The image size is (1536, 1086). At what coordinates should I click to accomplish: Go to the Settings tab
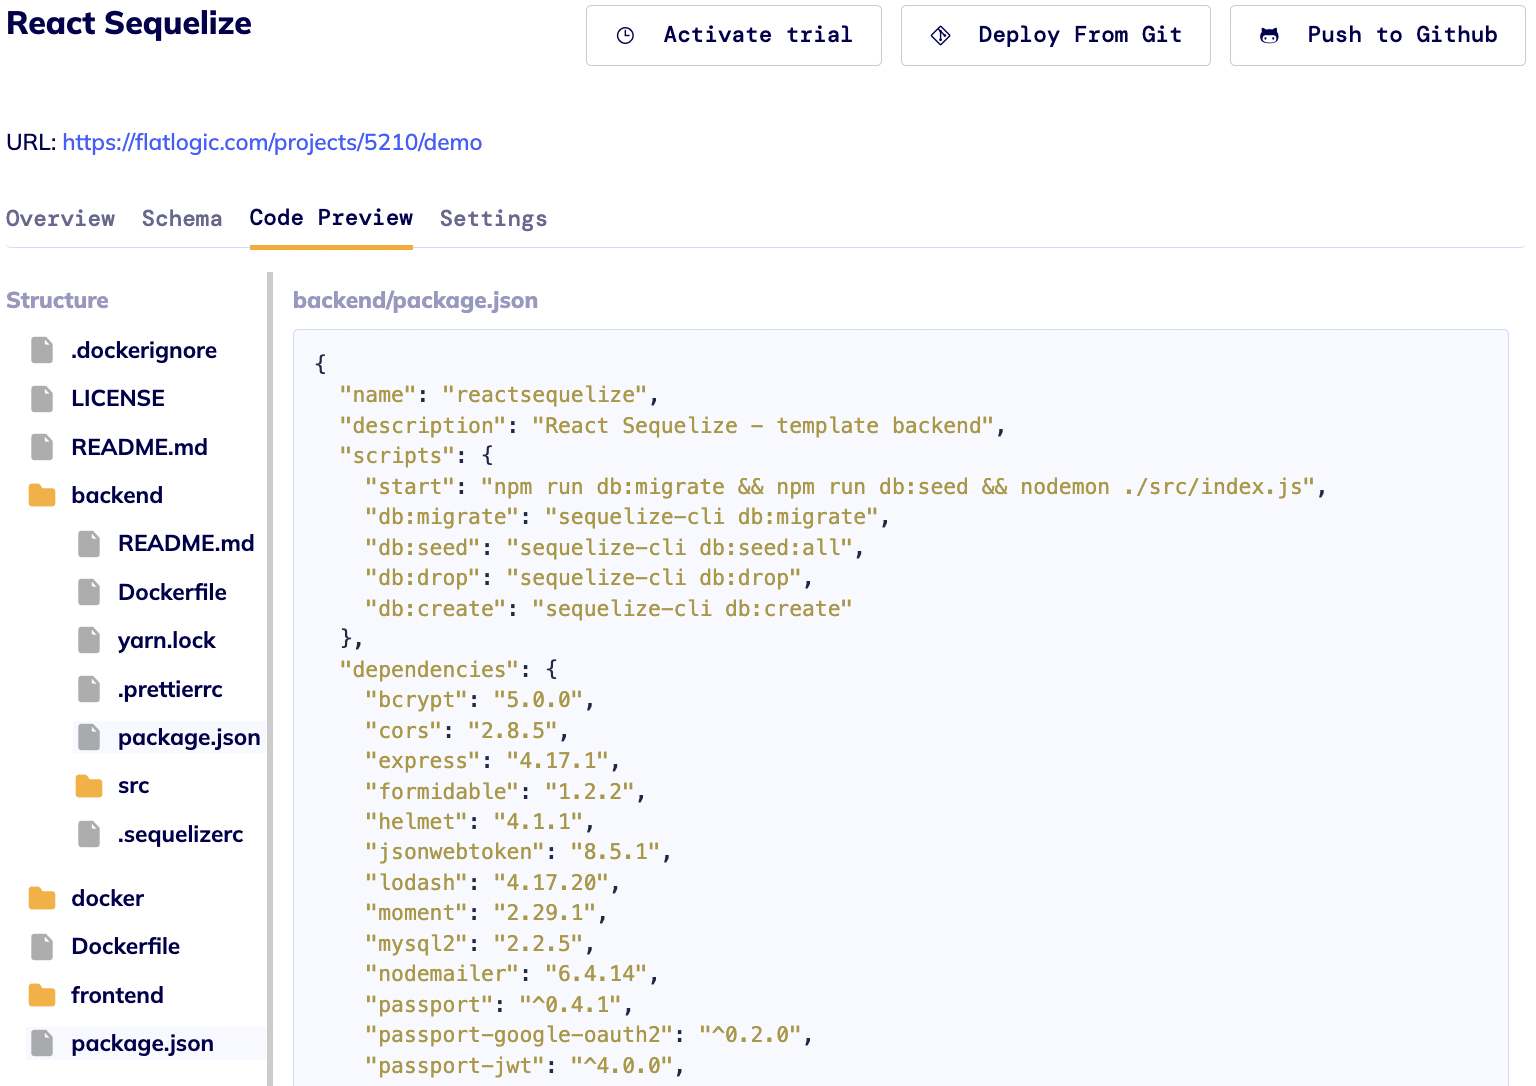(x=493, y=218)
